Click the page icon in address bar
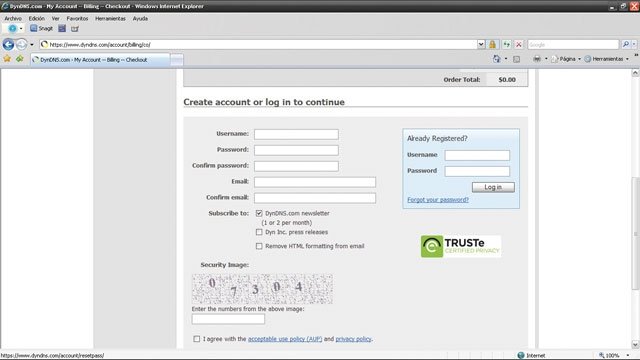Image resolution: width=640 pixels, height=360 pixels. click(x=44, y=44)
